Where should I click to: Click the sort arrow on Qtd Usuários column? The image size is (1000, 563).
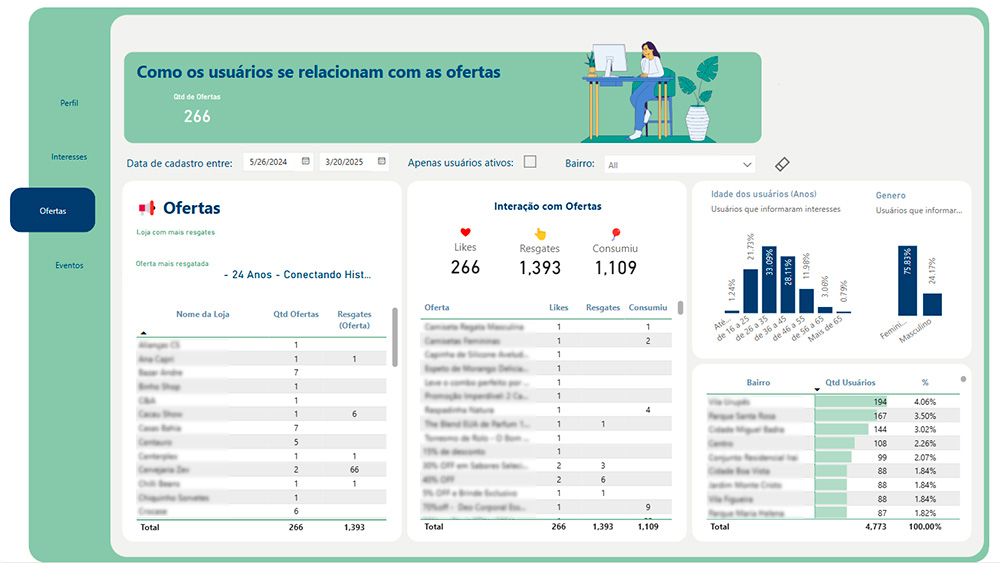tap(817, 390)
